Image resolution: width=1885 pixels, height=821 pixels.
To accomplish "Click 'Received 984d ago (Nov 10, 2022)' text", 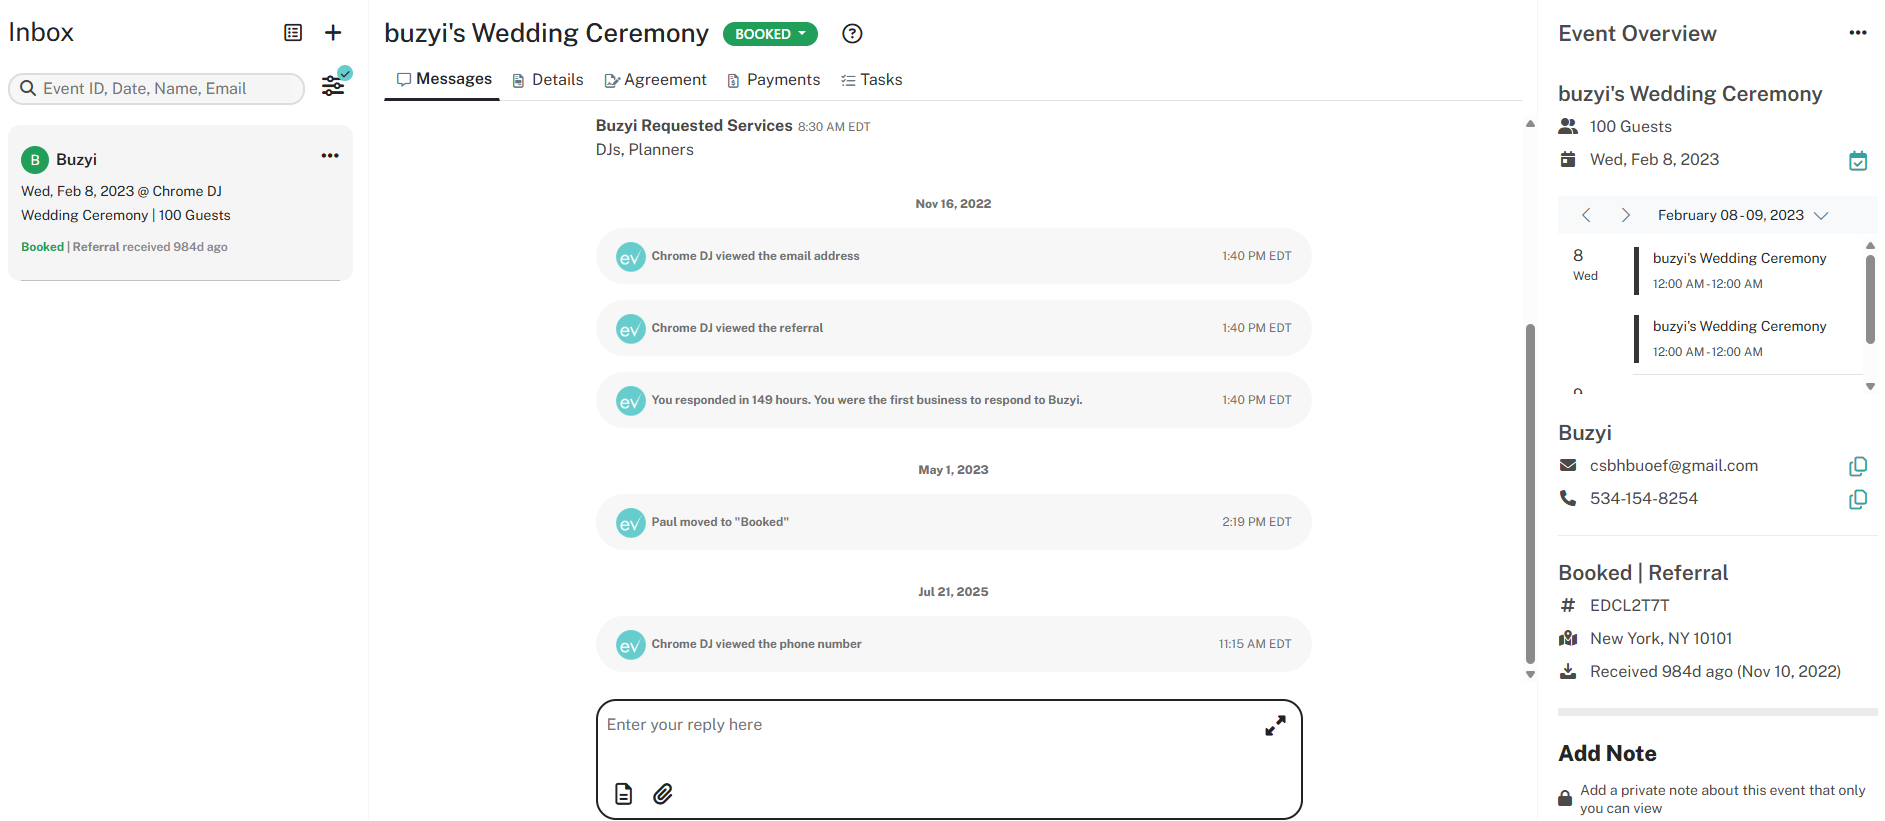I will point(1715,672).
